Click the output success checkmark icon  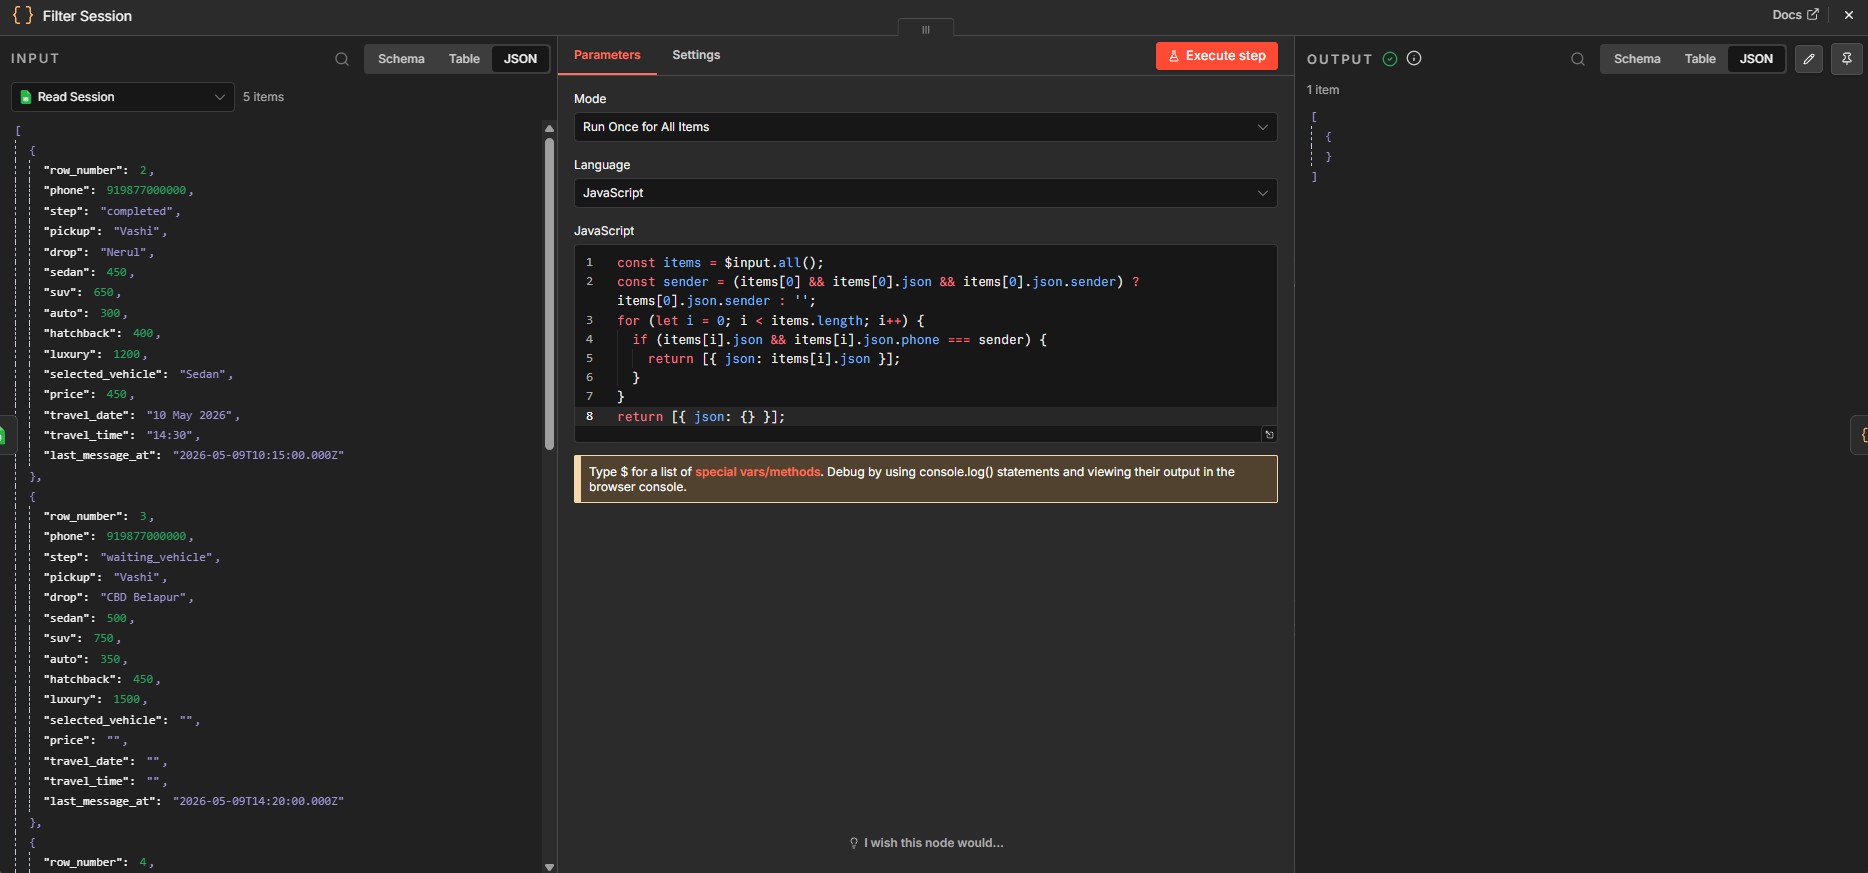tap(1390, 59)
